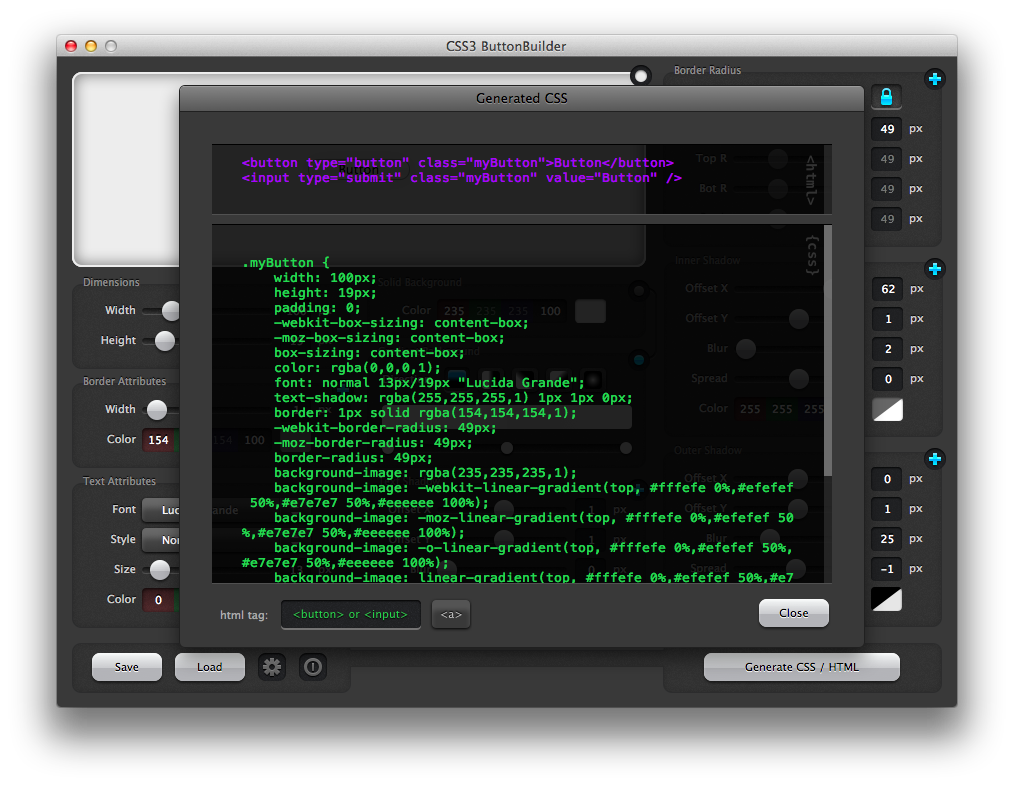Click the info icon next to gear
Image resolution: width=1014 pixels, height=786 pixels.
[x=313, y=667]
